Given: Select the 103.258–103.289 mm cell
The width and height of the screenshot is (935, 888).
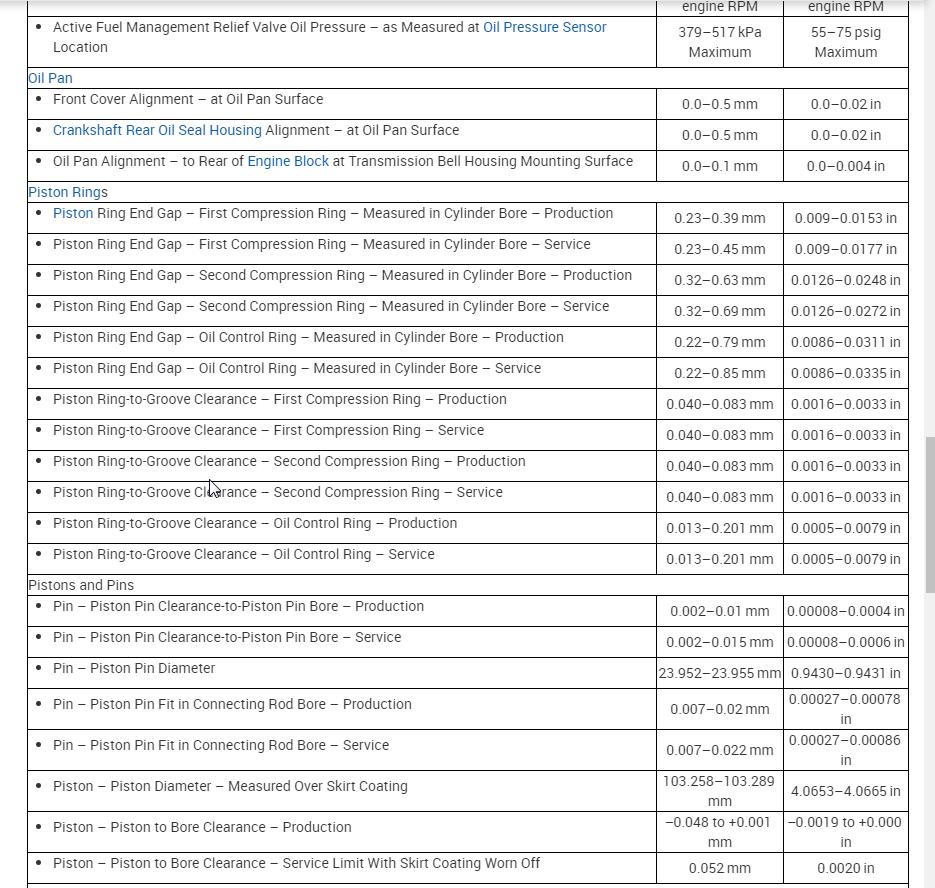Looking at the screenshot, I should [x=720, y=791].
